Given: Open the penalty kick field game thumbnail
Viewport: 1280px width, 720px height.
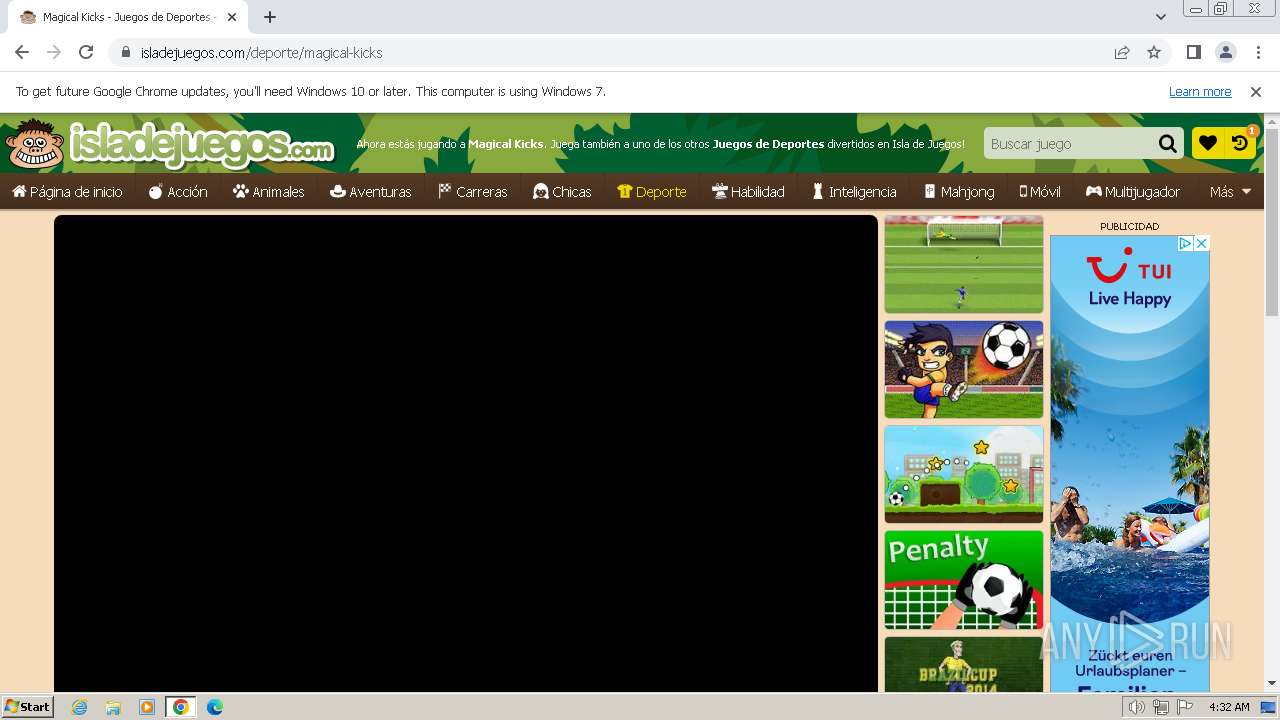Looking at the screenshot, I should (x=964, y=264).
